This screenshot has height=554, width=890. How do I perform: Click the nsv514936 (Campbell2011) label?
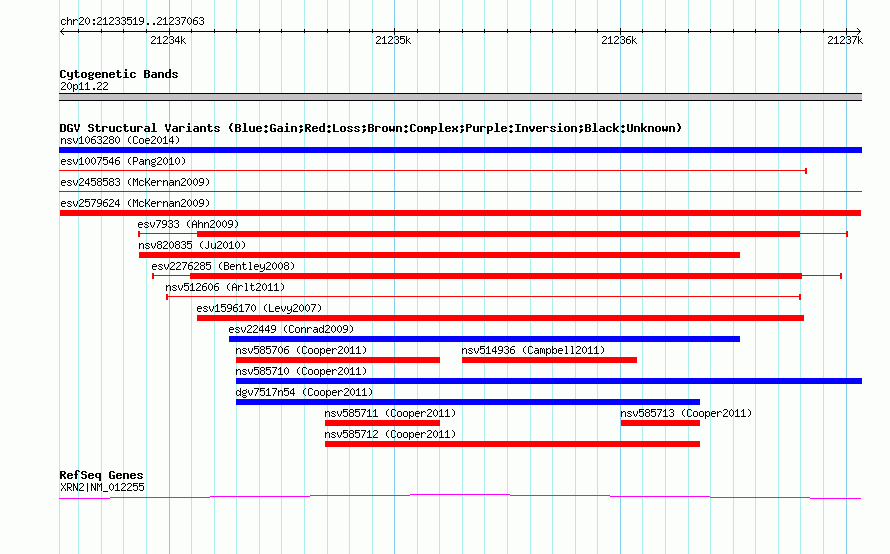pos(533,350)
